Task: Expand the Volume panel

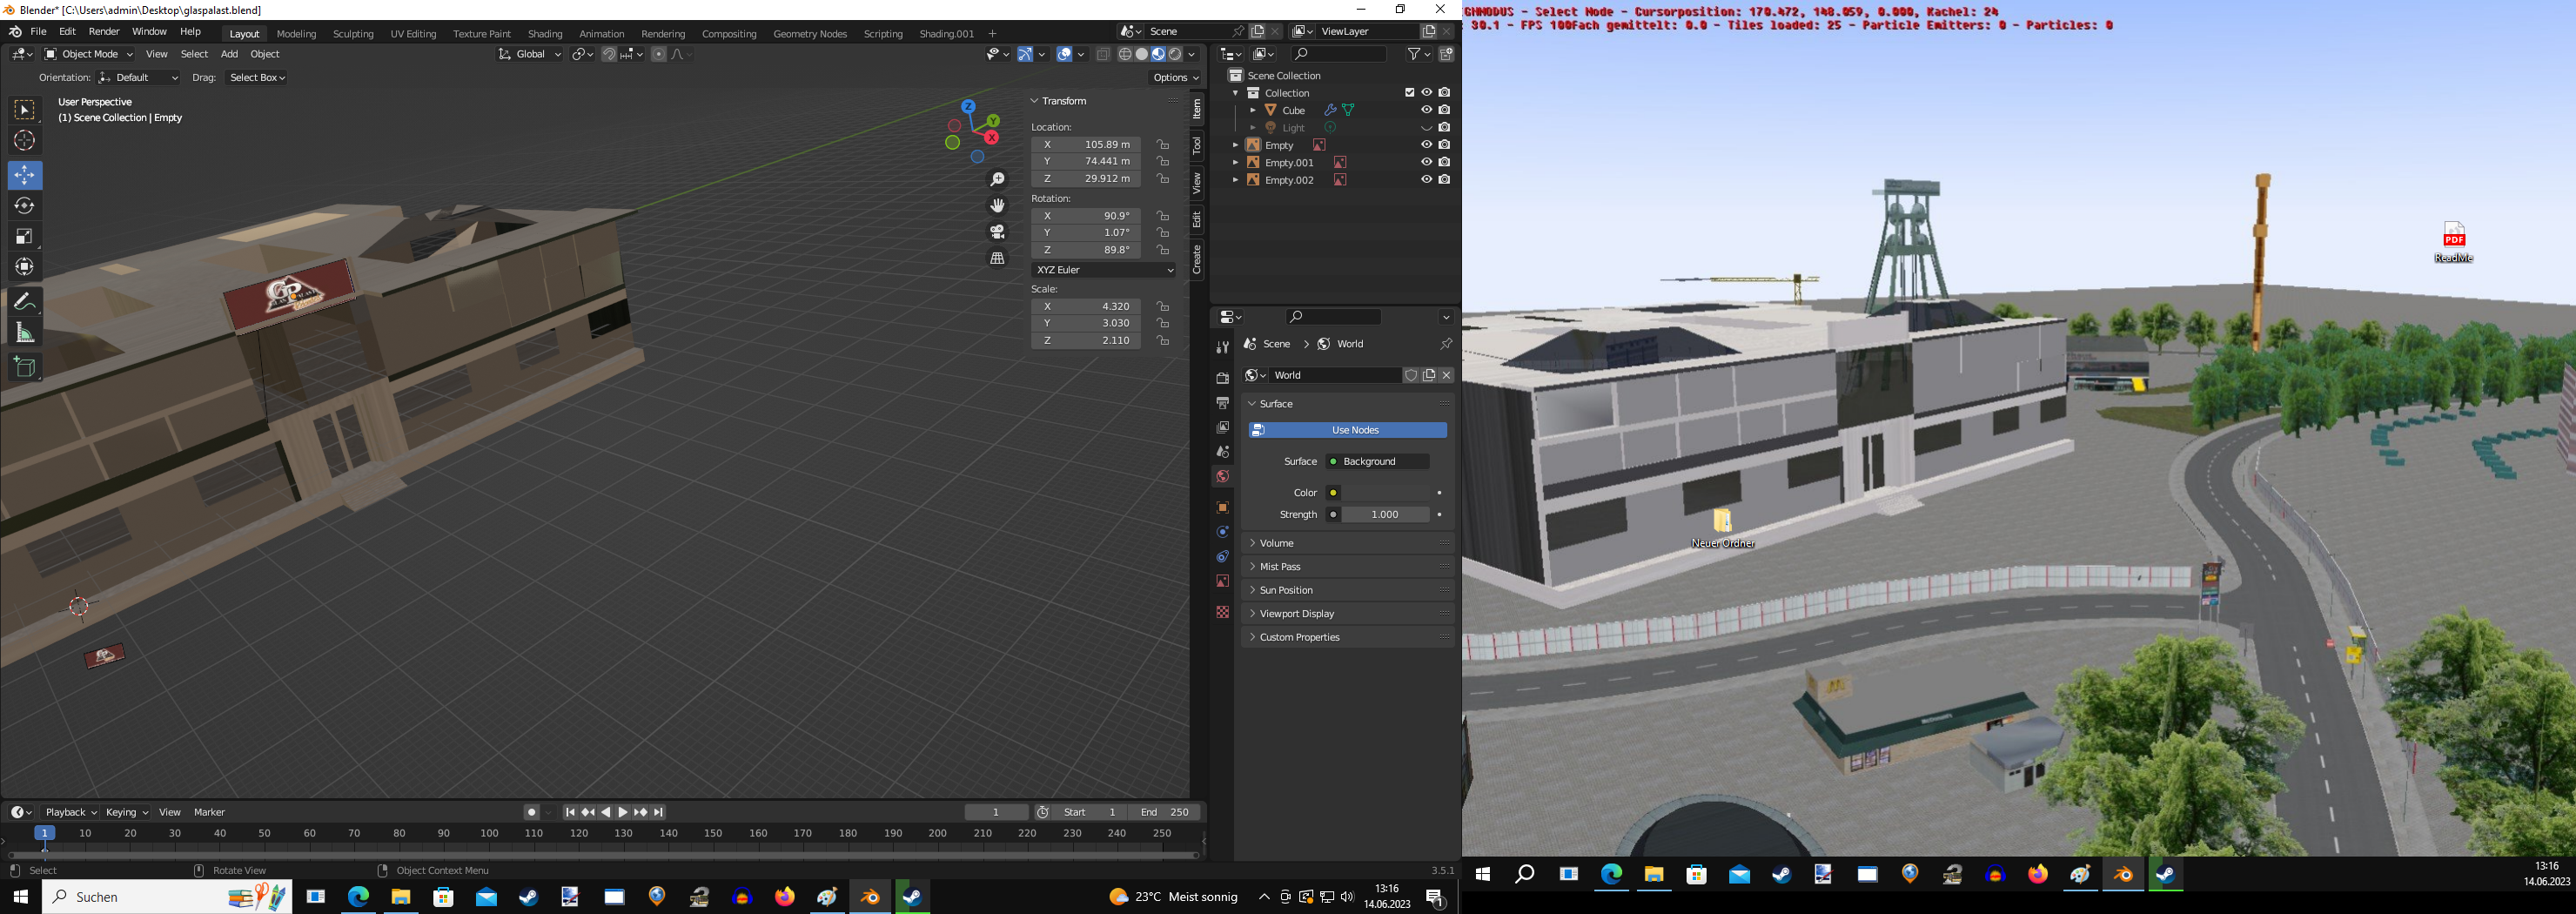Action: (1277, 543)
